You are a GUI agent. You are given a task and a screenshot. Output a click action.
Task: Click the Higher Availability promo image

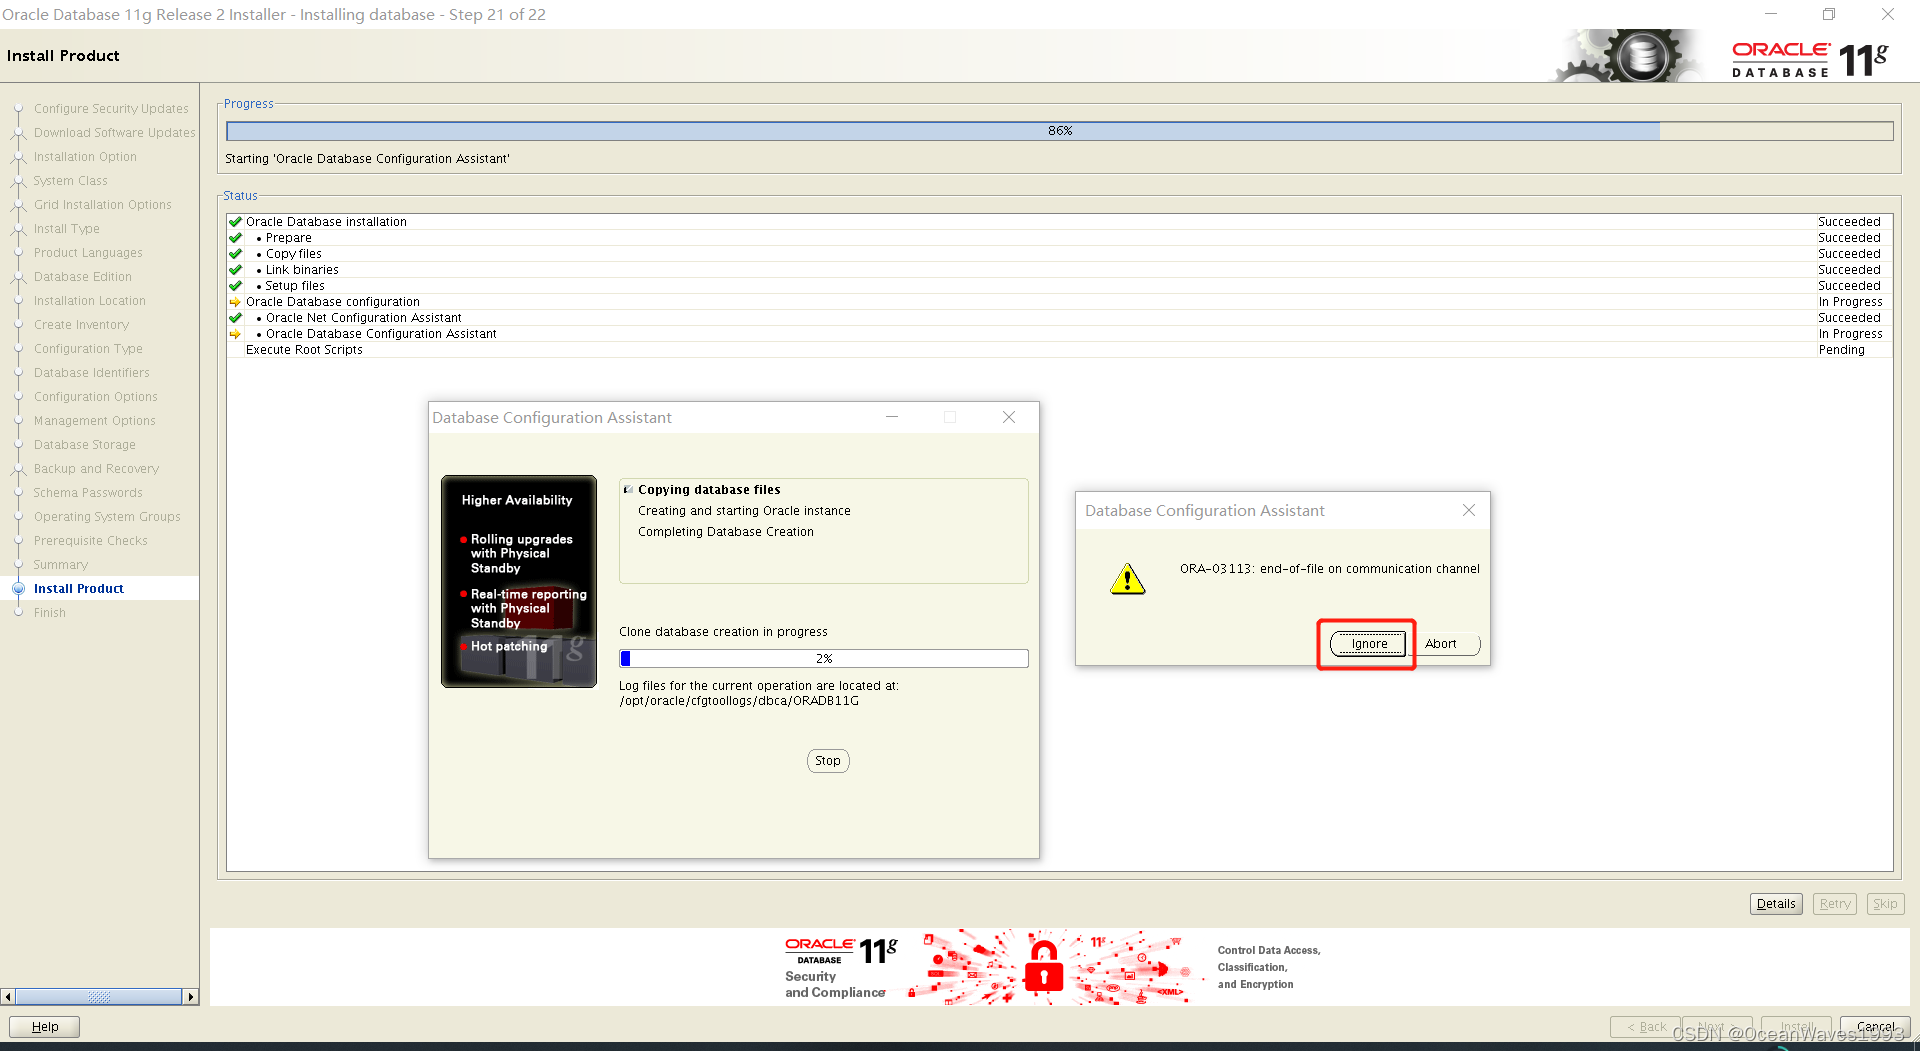coord(519,581)
